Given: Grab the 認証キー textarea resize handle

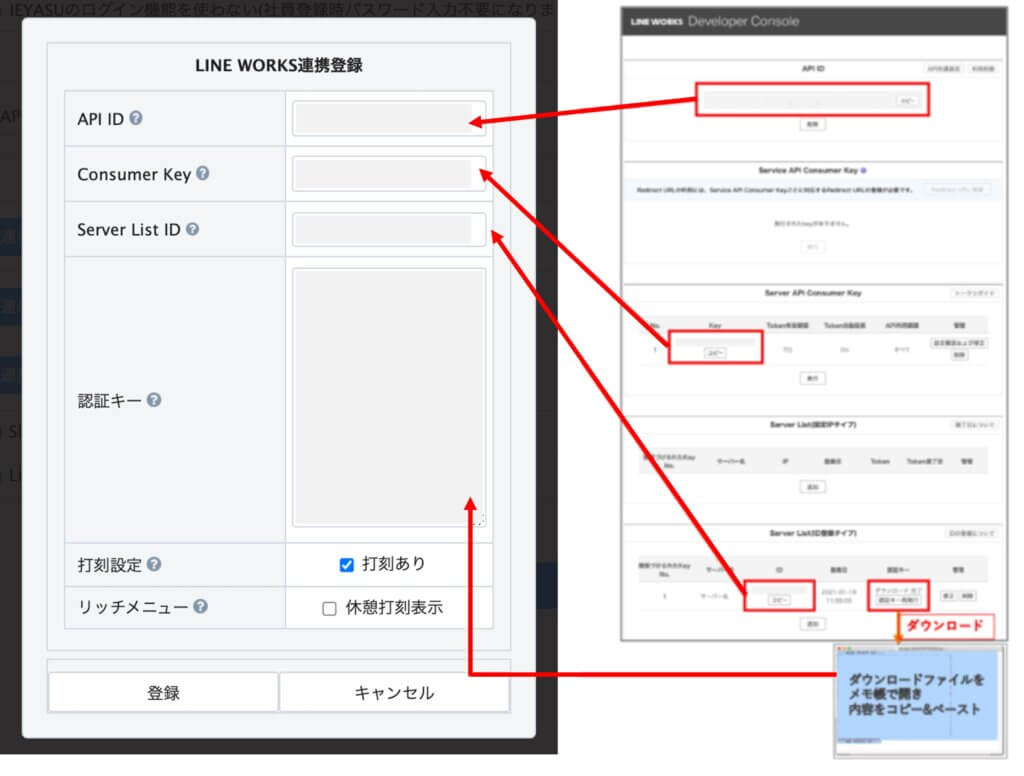Looking at the screenshot, I should (x=480, y=520).
